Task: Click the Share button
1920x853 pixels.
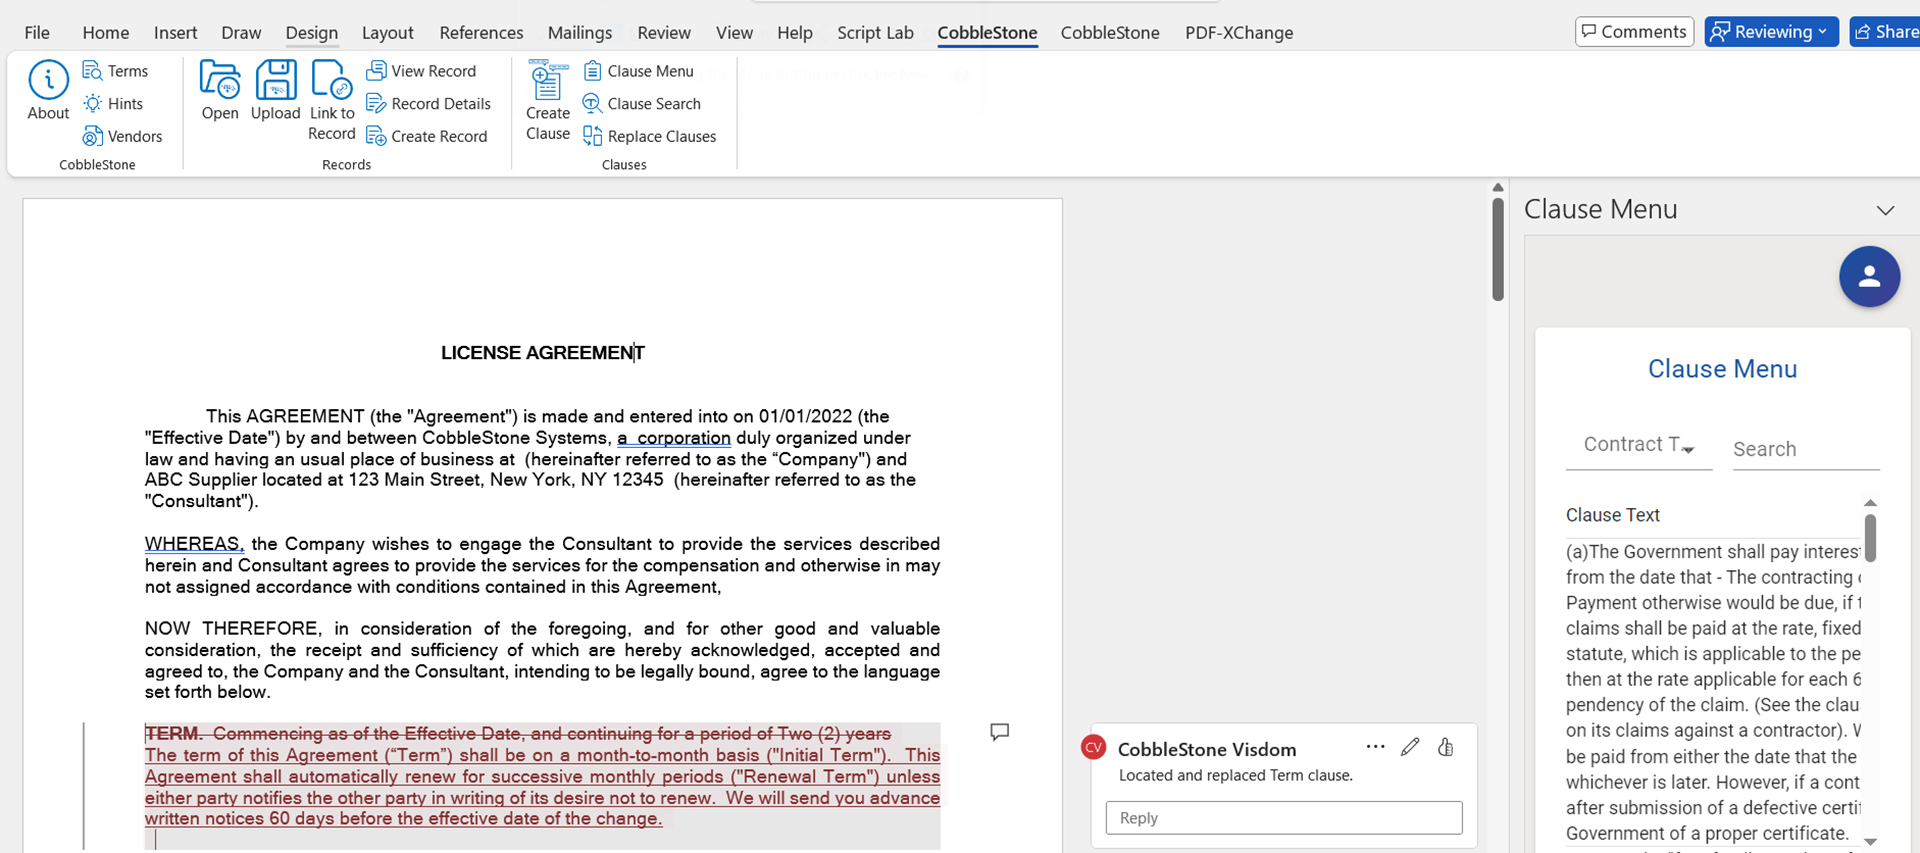Action: [1886, 32]
